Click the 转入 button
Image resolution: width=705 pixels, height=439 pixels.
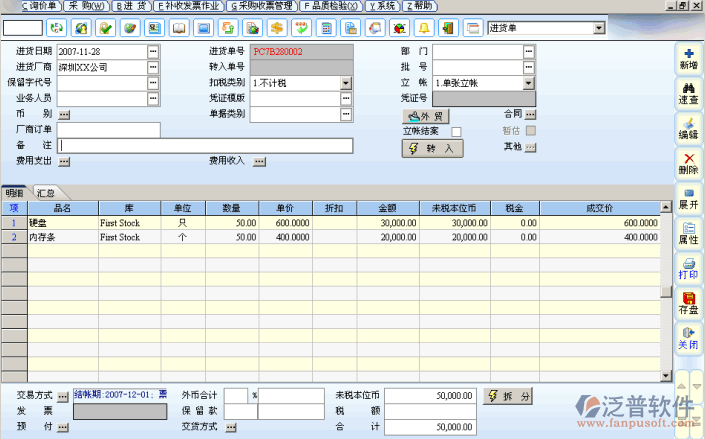pyautogui.click(x=432, y=148)
